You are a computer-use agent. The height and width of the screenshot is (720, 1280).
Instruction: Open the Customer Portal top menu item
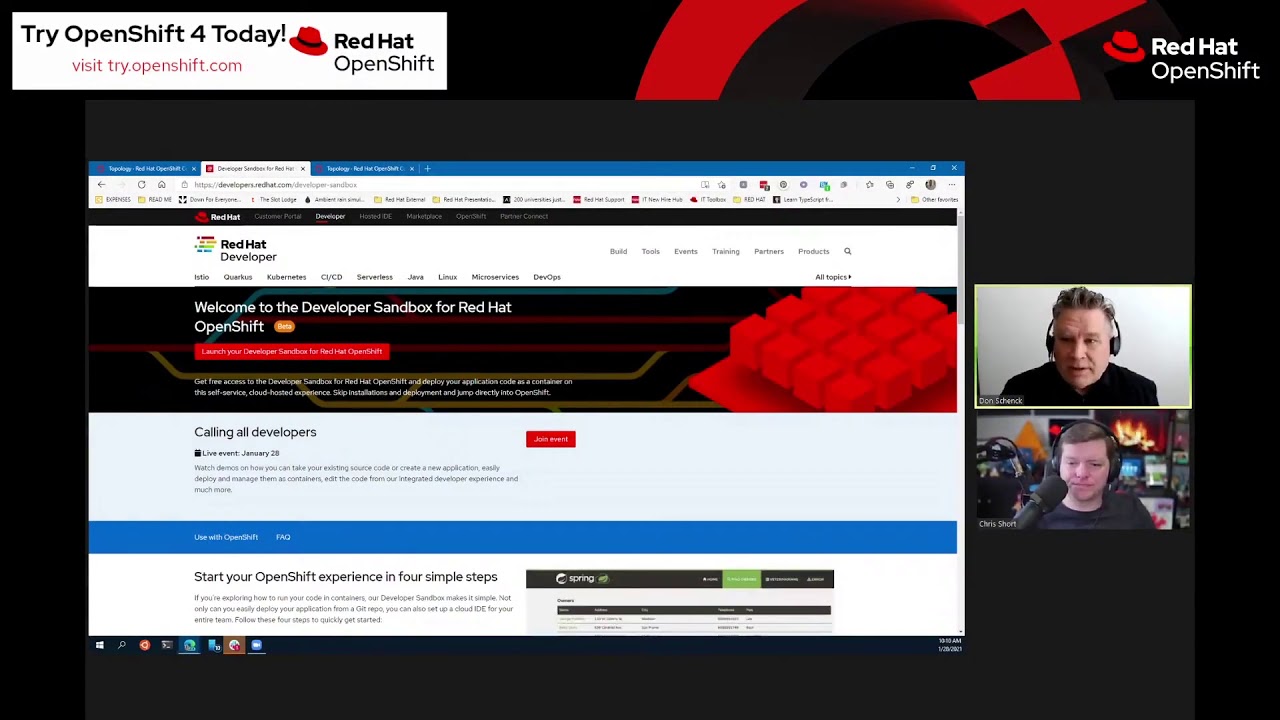point(277,216)
